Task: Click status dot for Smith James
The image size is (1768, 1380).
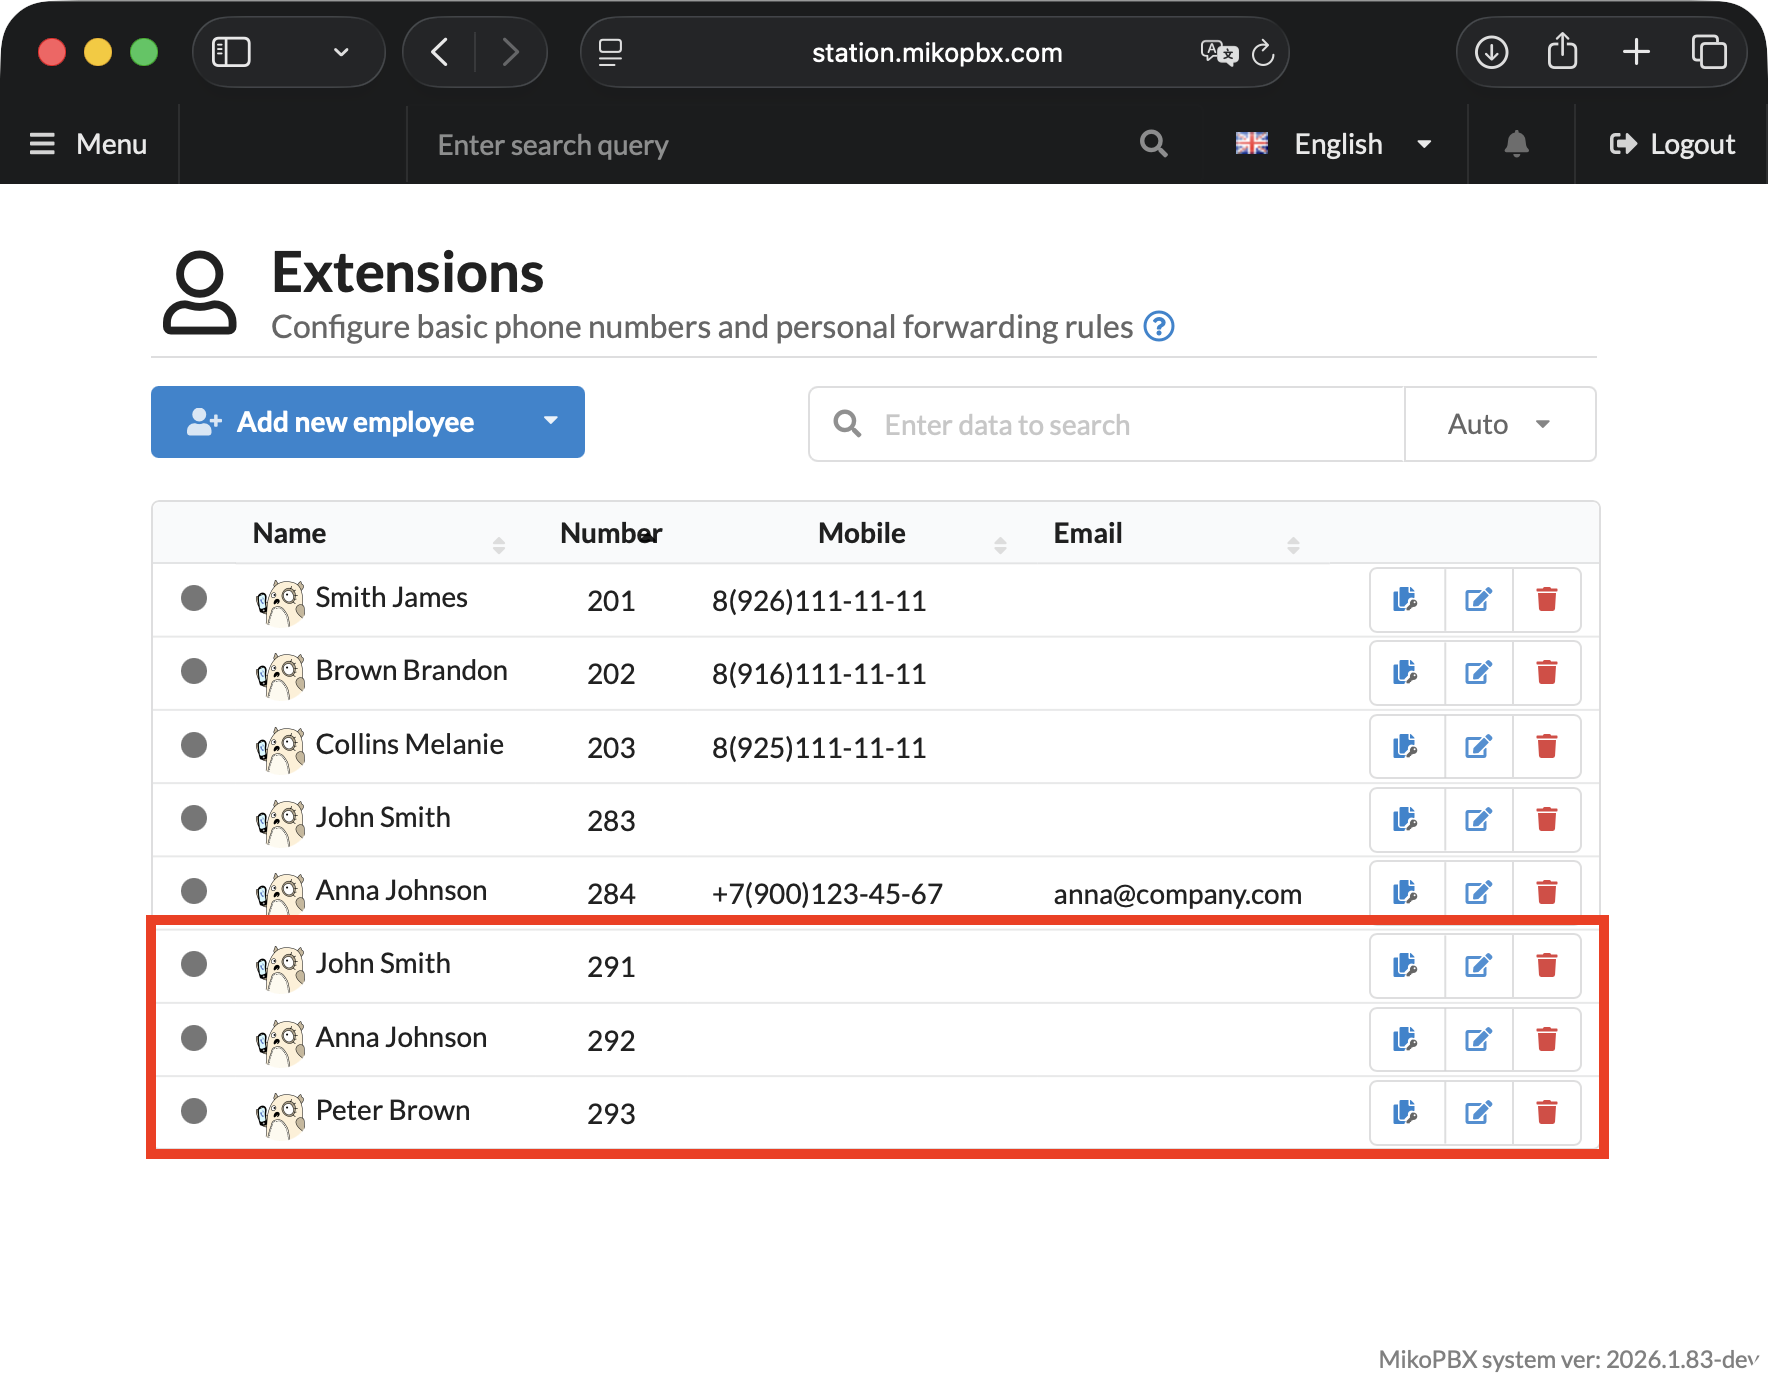Action: pyautogui.click(x=194, y=598)
